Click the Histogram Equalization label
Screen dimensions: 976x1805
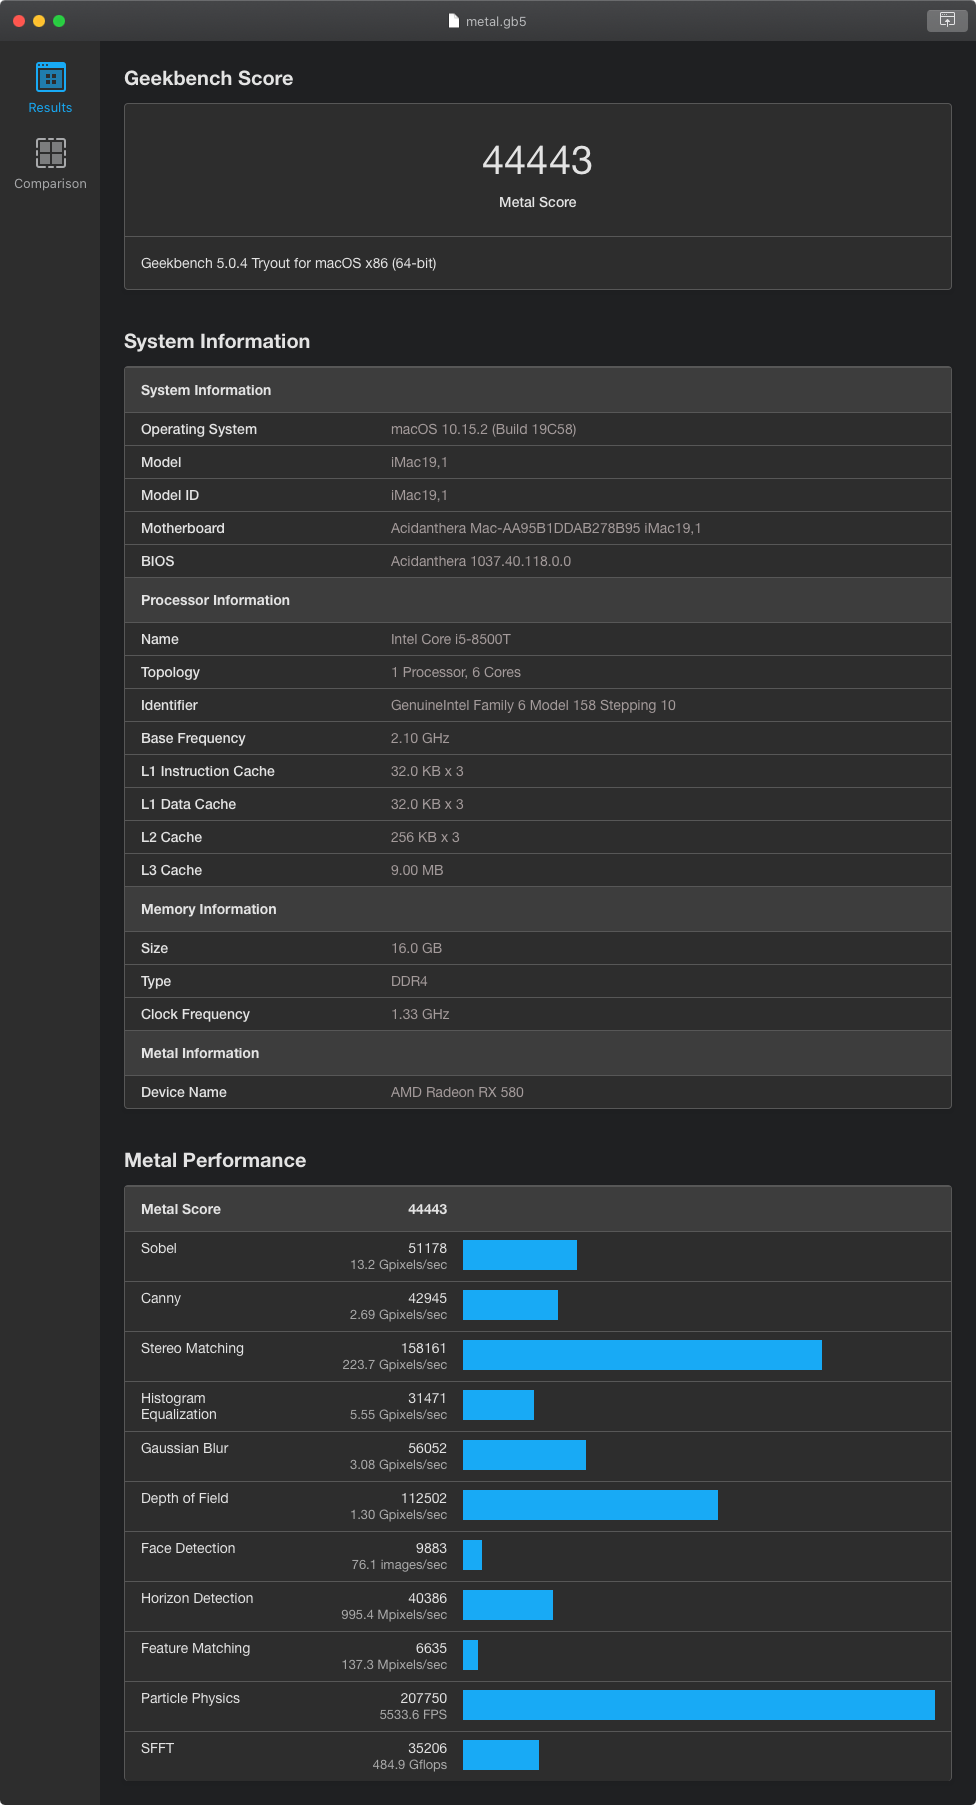(x=178, y=1406)
